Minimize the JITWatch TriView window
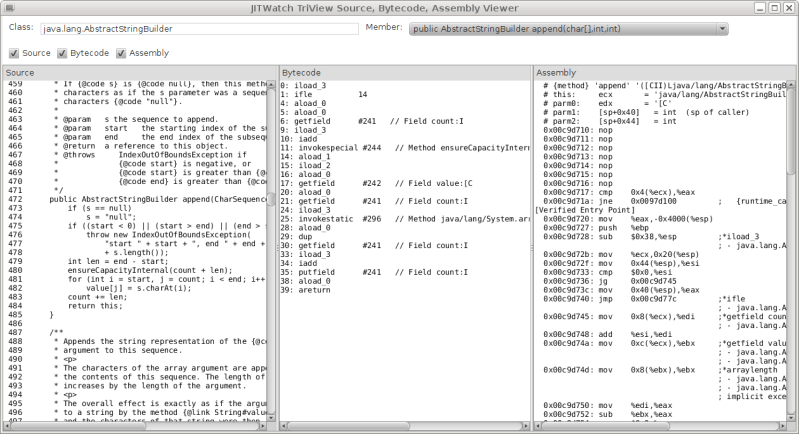 [760, 8]
